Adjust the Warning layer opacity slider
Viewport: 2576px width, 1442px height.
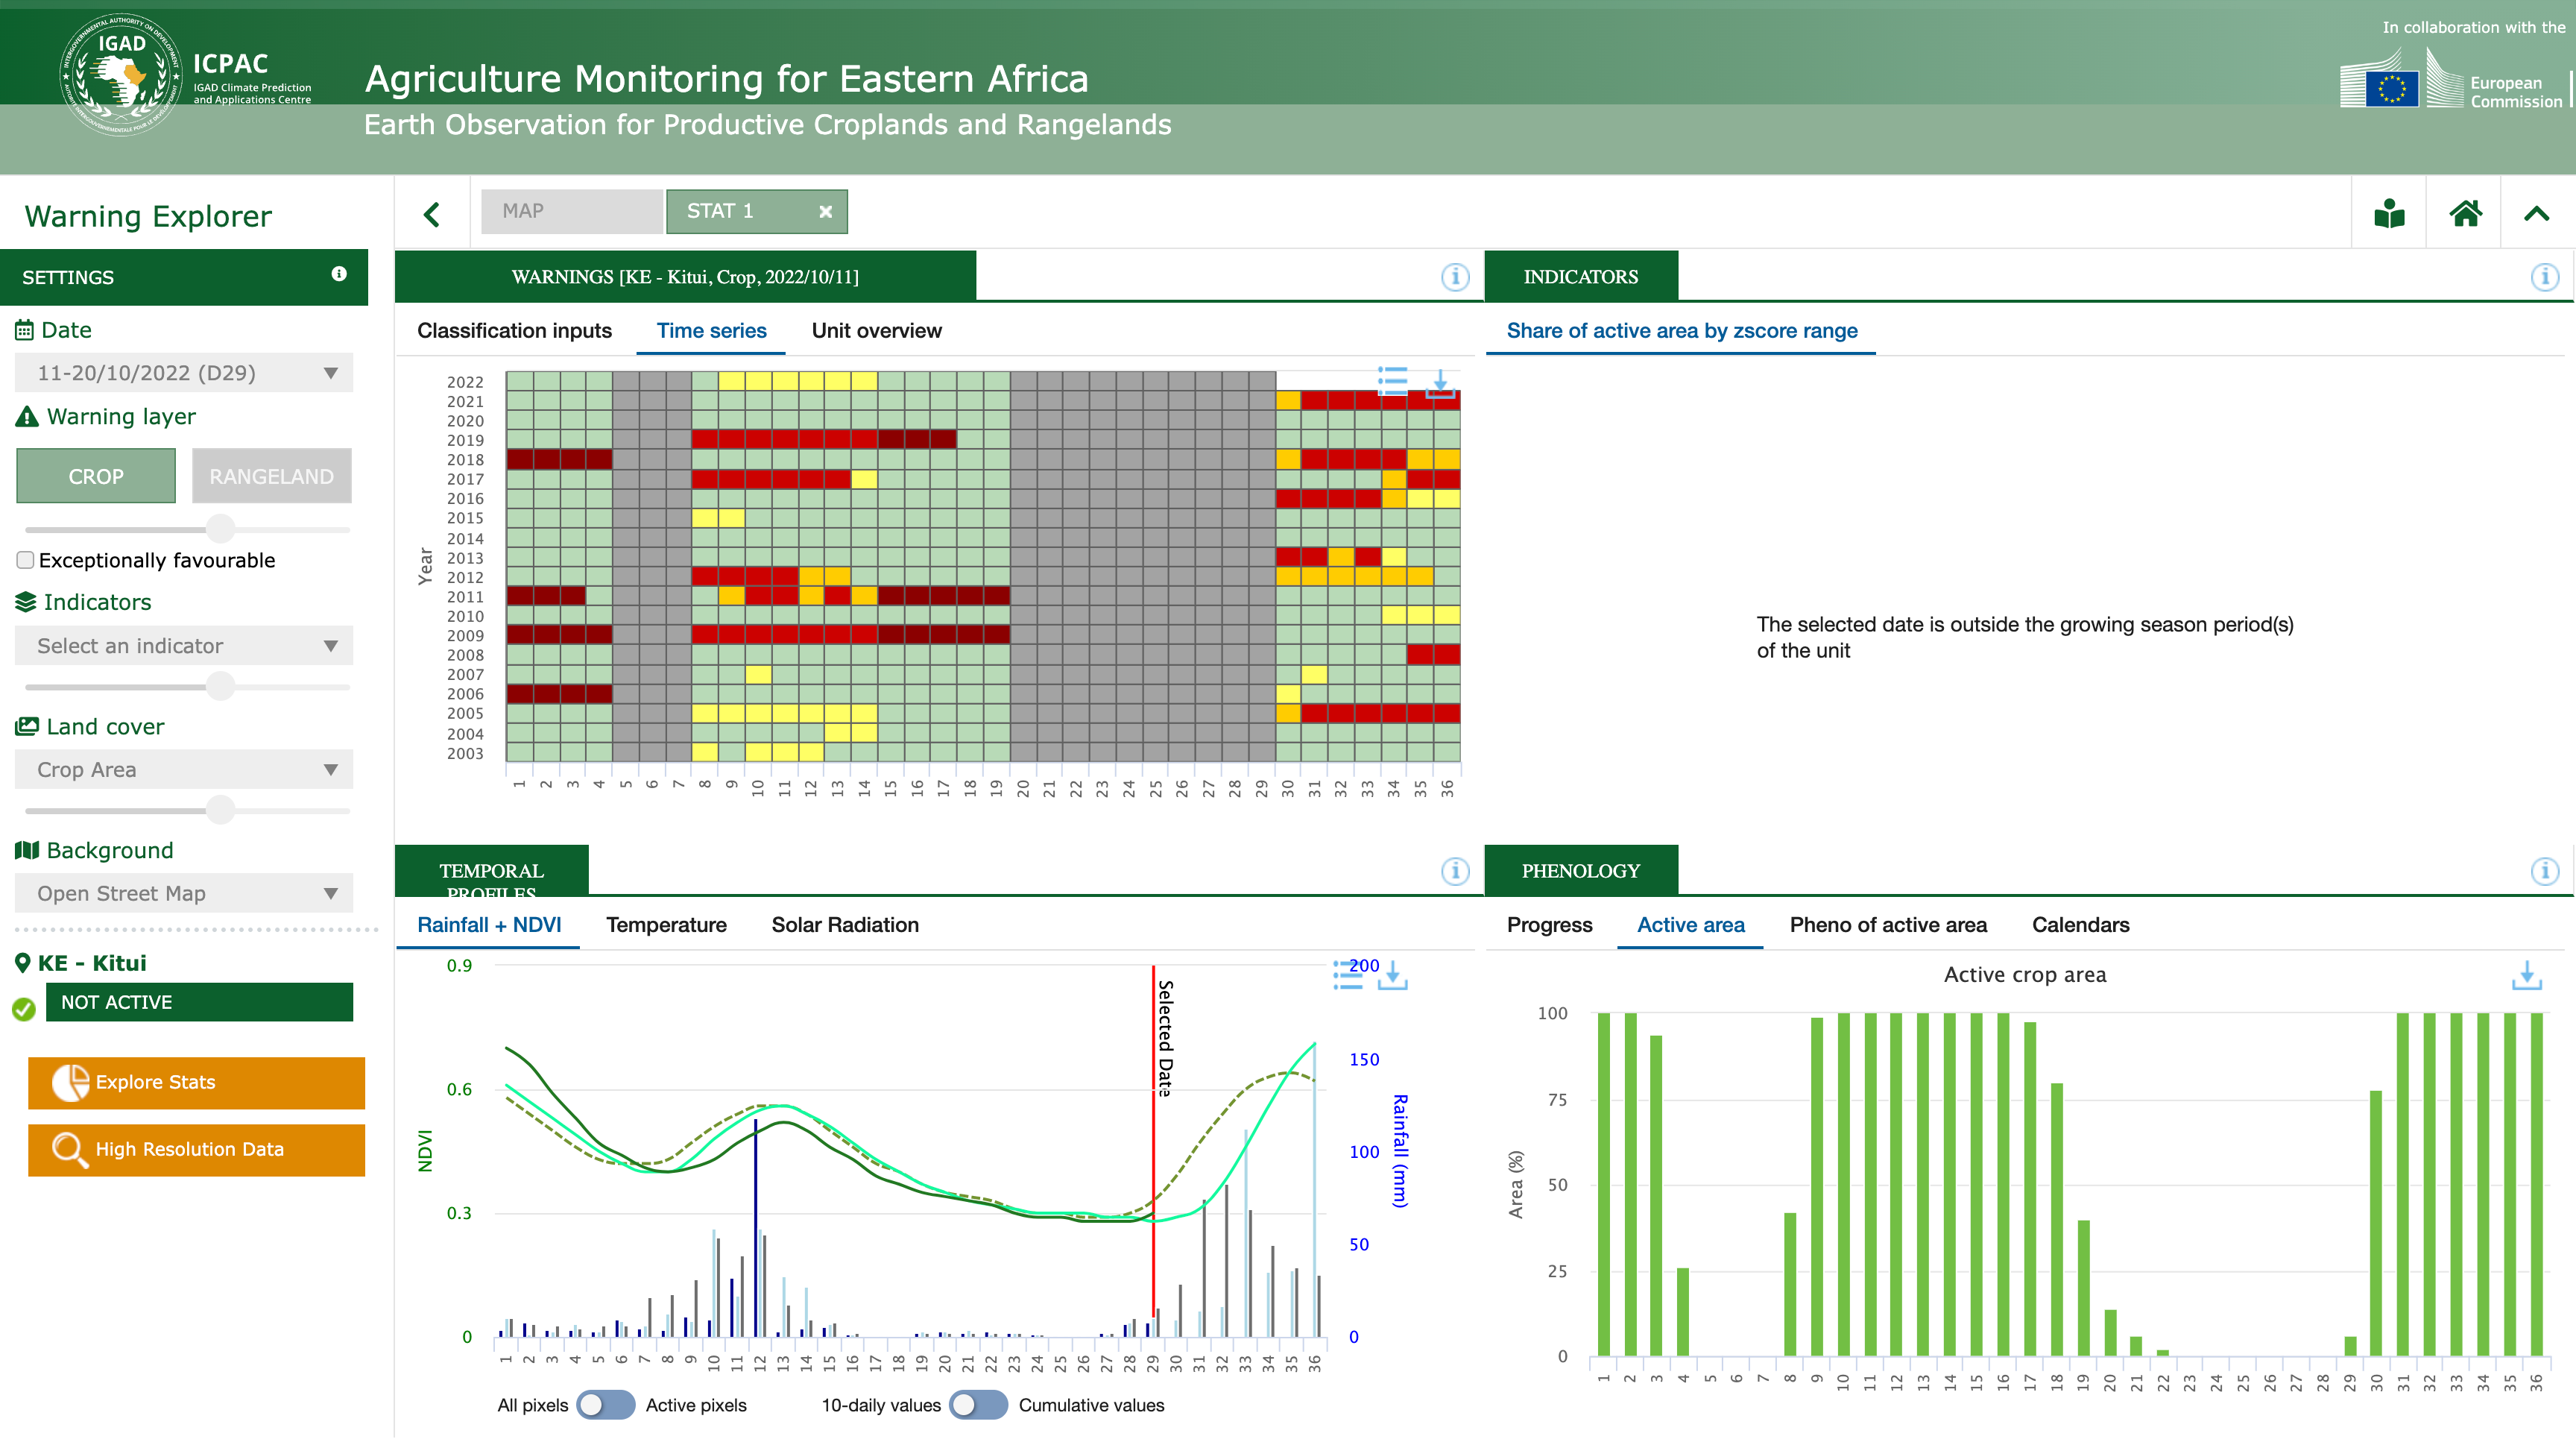point(221,529)
